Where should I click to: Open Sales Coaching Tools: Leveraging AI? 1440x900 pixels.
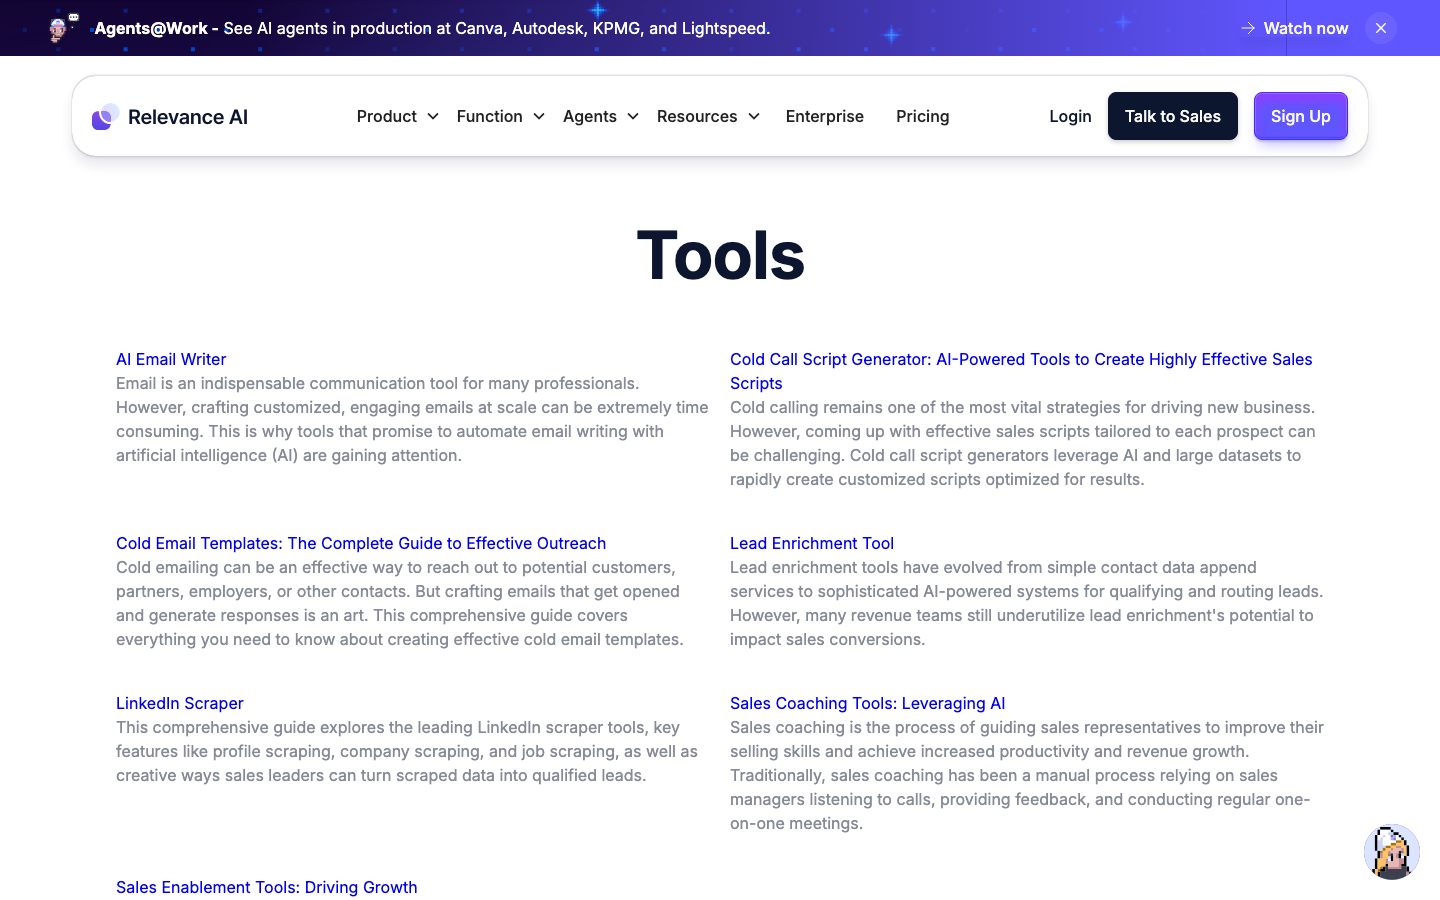coord(868,703)
